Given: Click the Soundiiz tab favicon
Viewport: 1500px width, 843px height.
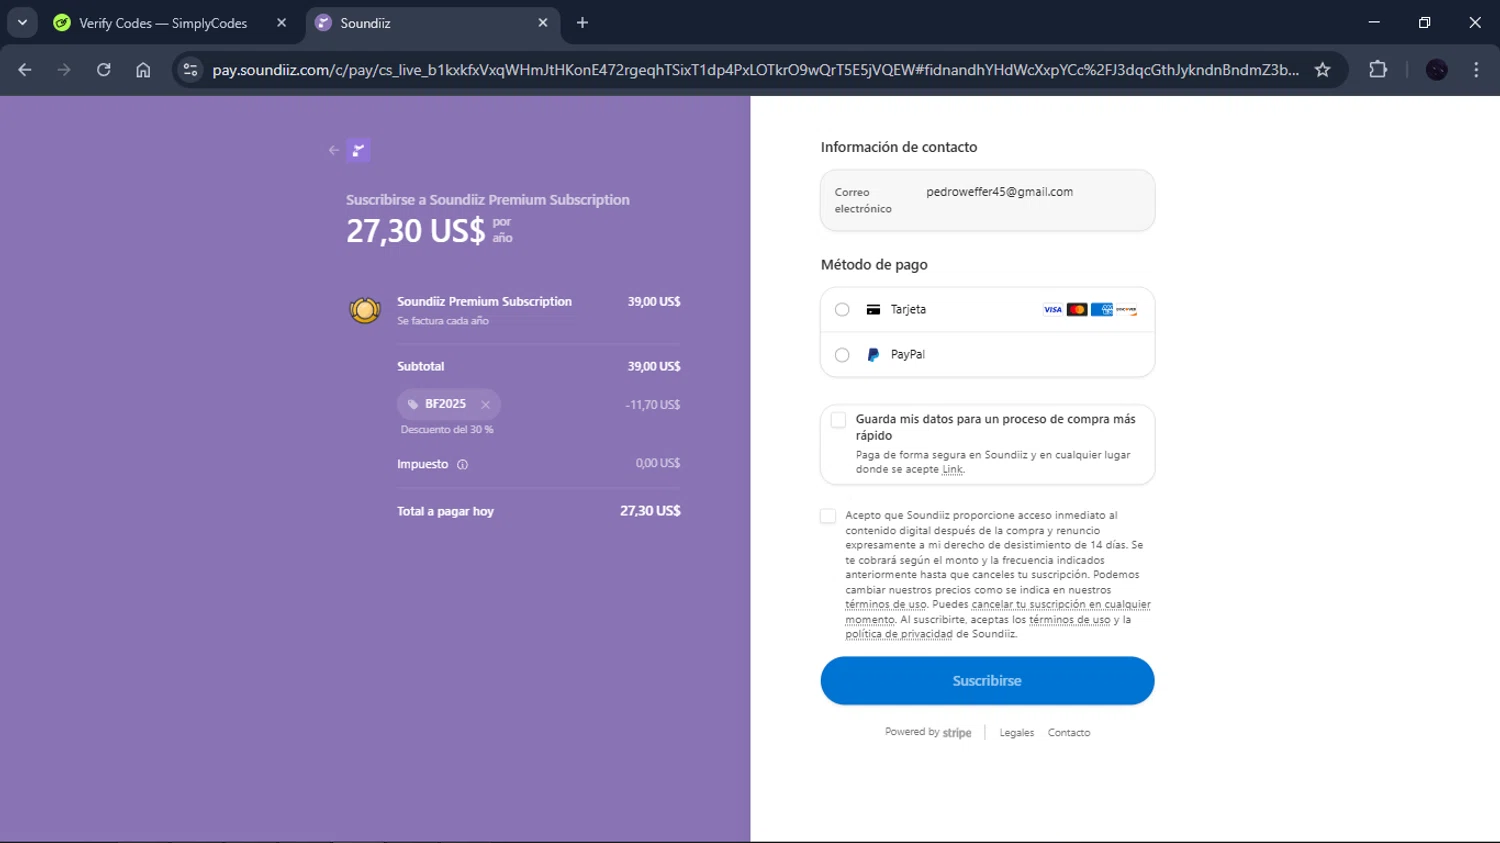Looking at the screenshot, I should [323, 23].
